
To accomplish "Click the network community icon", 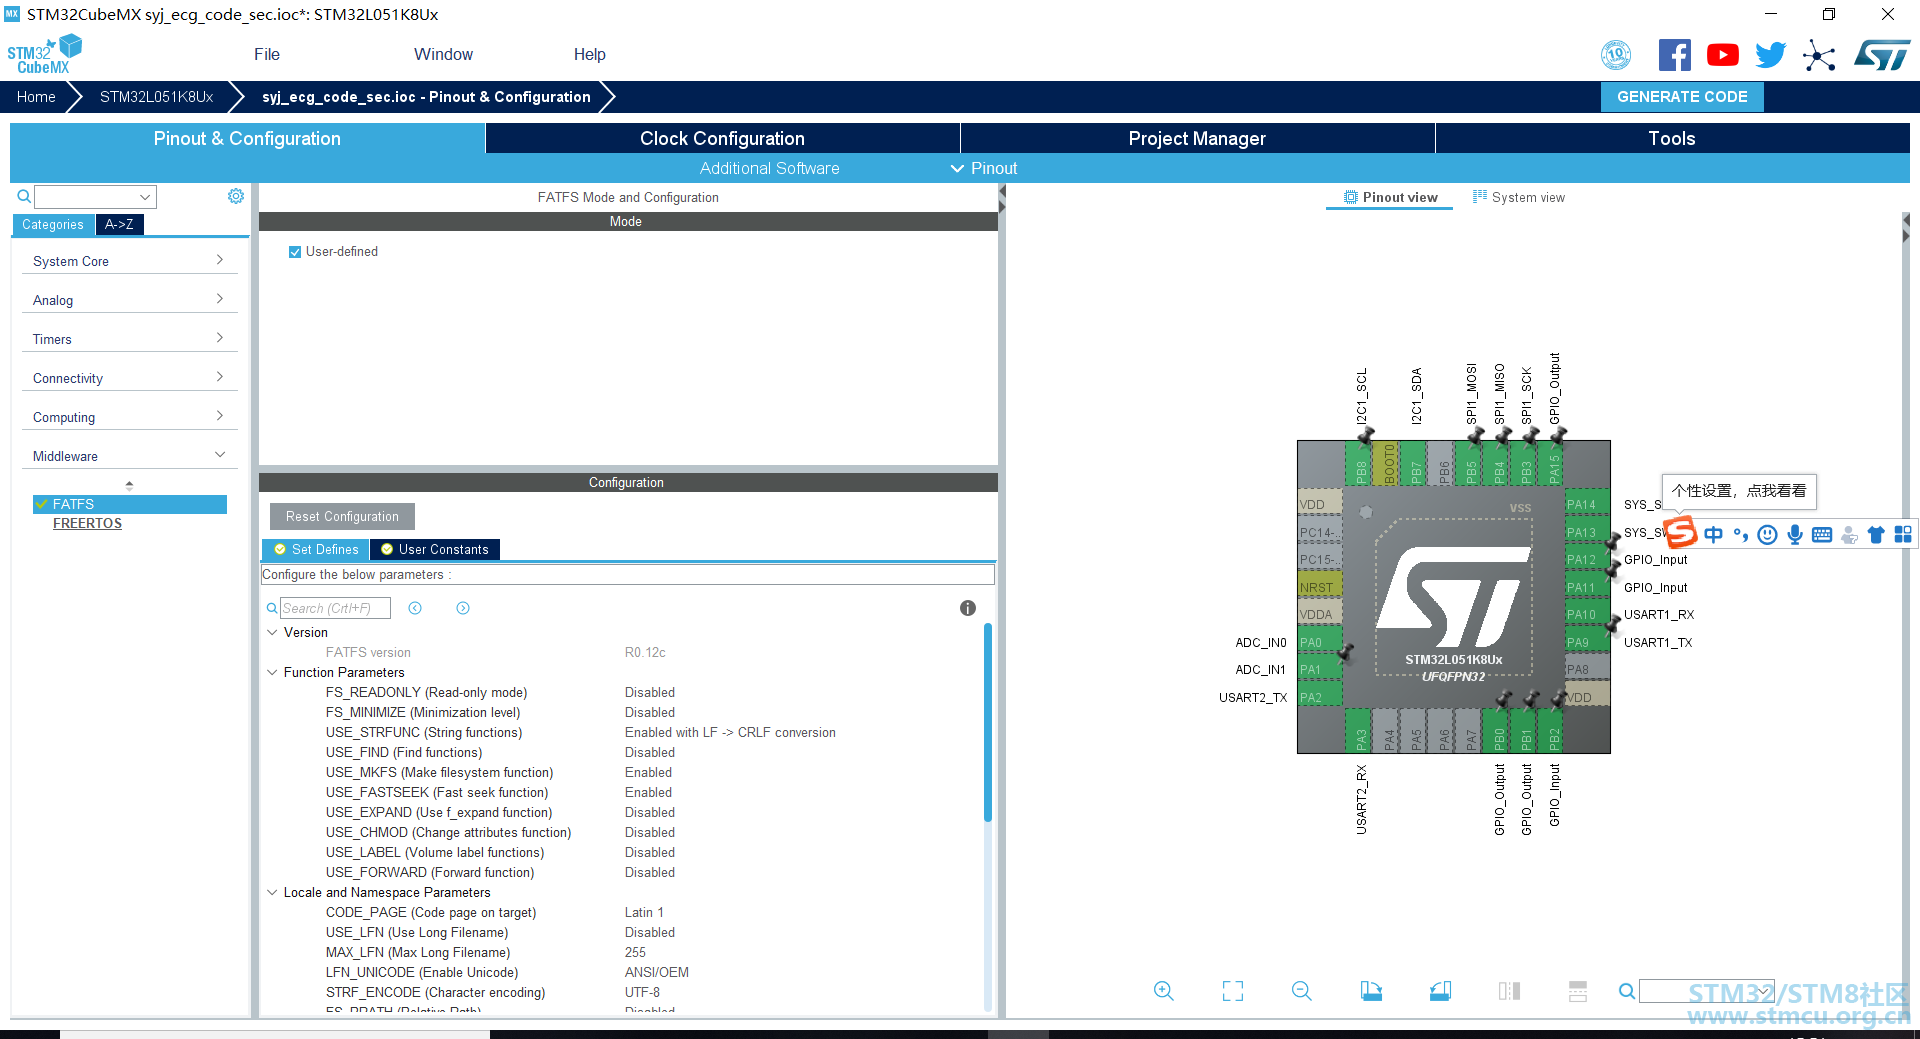I will pos(1819,55).
